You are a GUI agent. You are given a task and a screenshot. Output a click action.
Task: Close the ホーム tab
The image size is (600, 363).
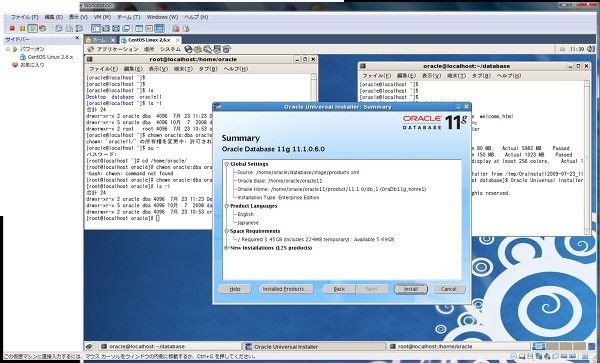point(113,40)
